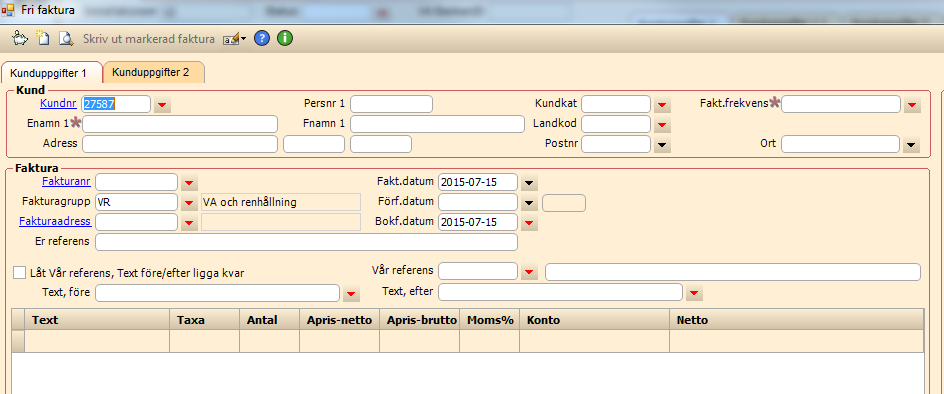Viewport: 944px width, 394px height.
Task: Click the Apris-brutto column header
Action: tap(420, 320)
